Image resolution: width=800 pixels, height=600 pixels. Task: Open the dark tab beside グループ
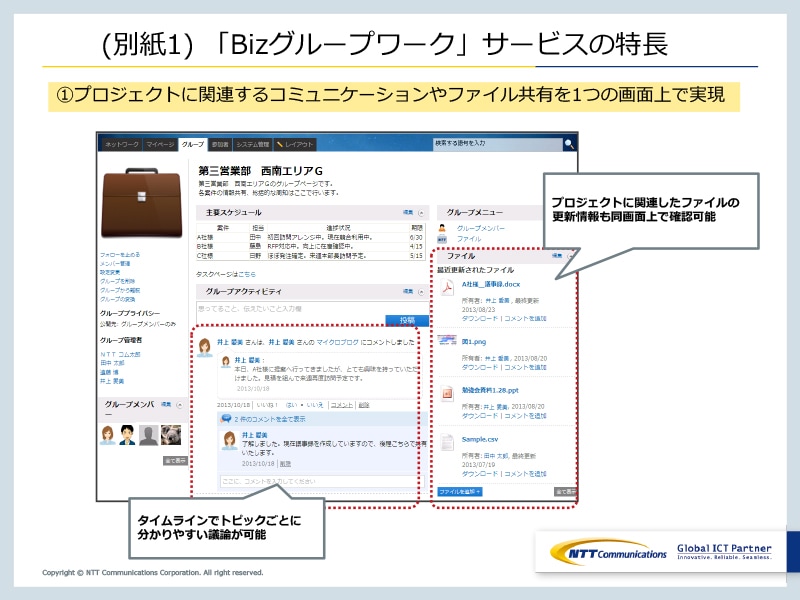tap(220, 144)
